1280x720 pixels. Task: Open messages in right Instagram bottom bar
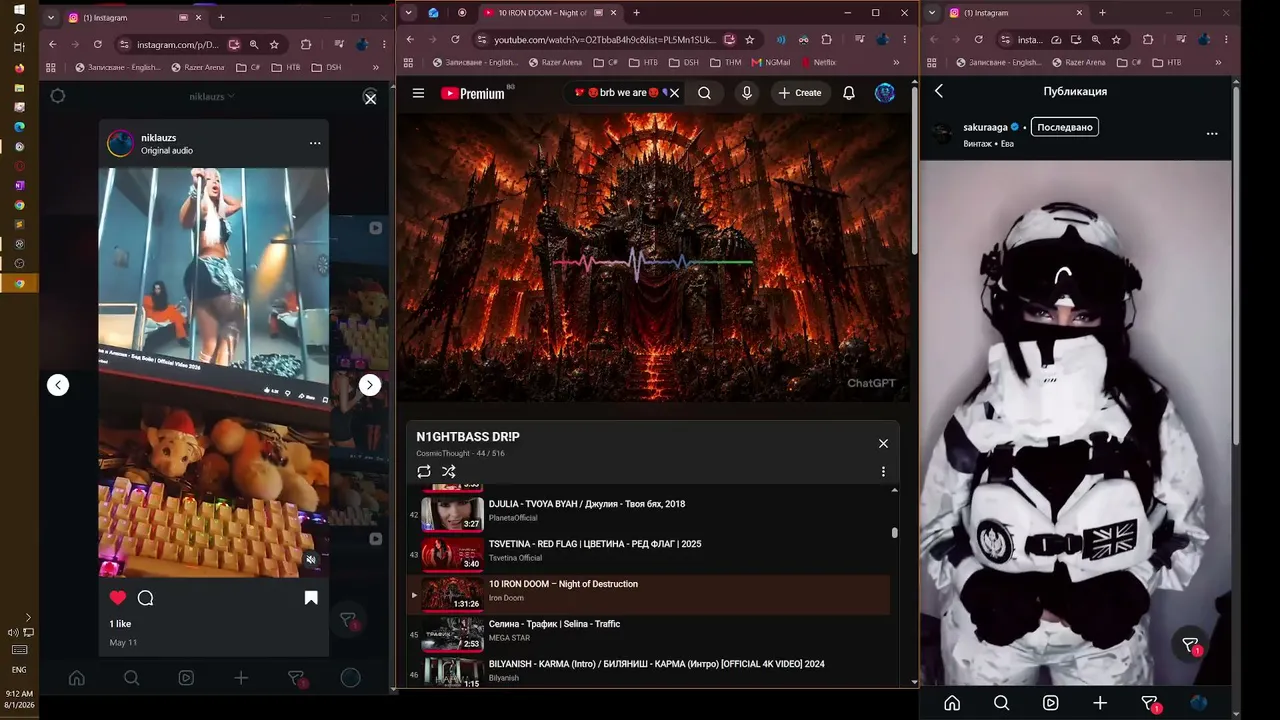(1150, 703)
